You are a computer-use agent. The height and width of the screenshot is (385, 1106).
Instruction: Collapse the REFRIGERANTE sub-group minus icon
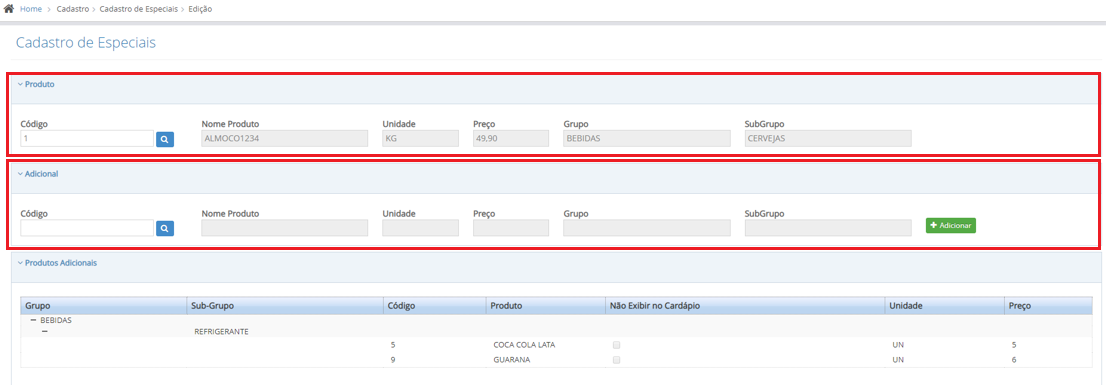coord(45,331)
